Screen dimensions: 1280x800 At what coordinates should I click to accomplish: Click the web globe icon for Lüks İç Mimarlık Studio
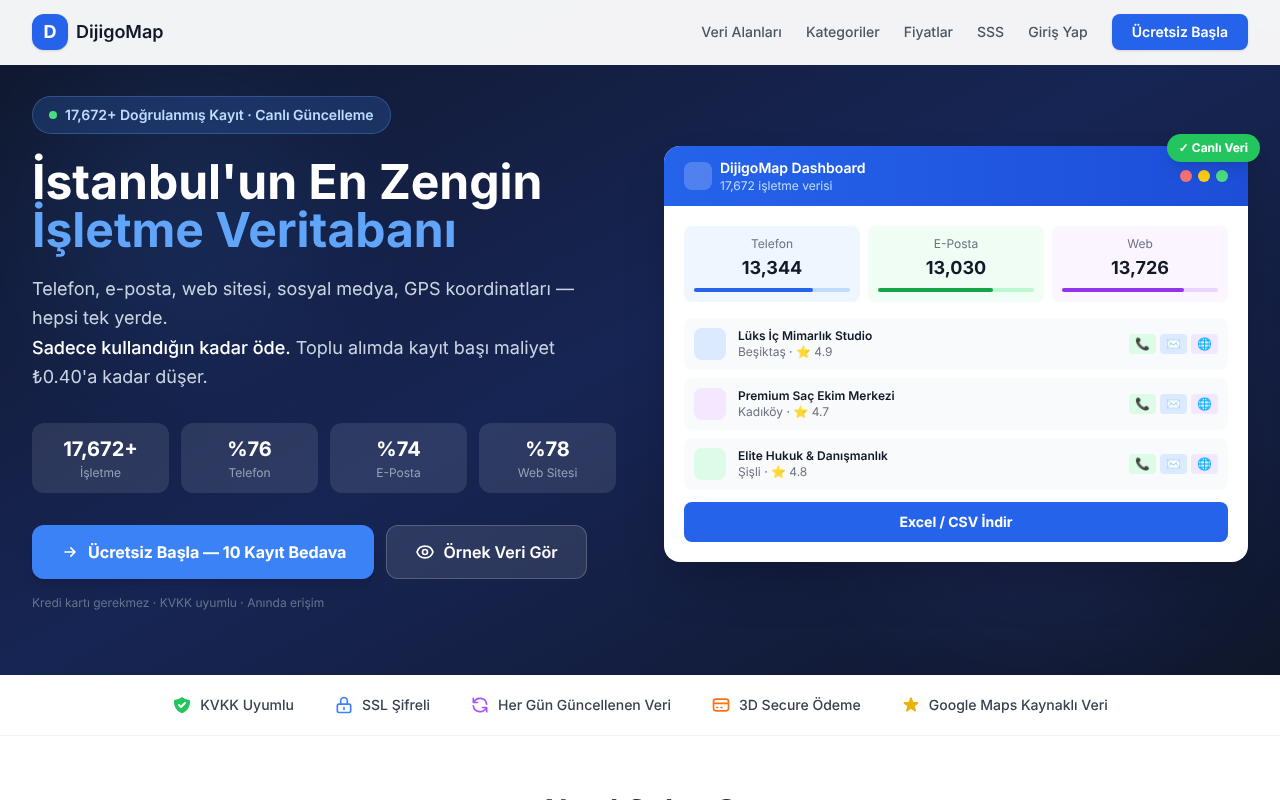coord(1204,344)
